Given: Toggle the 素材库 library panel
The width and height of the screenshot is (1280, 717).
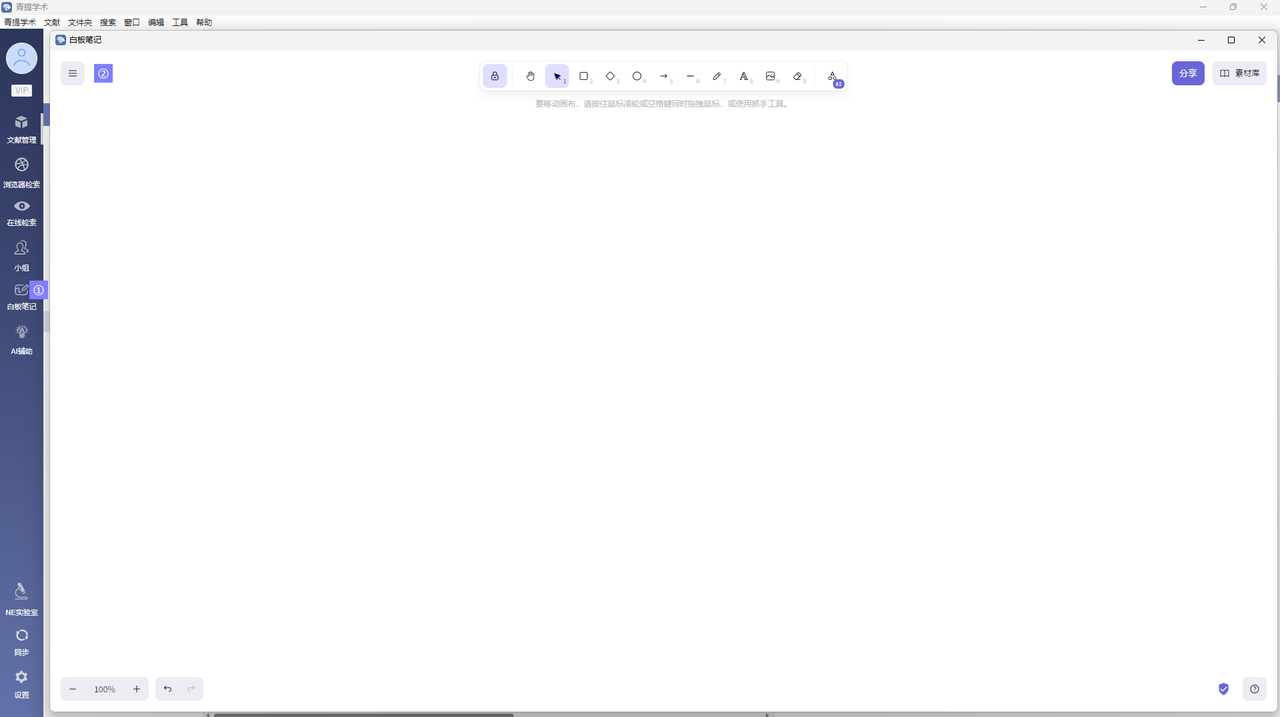Looking at the screenshot, I should pos(1239,73).
